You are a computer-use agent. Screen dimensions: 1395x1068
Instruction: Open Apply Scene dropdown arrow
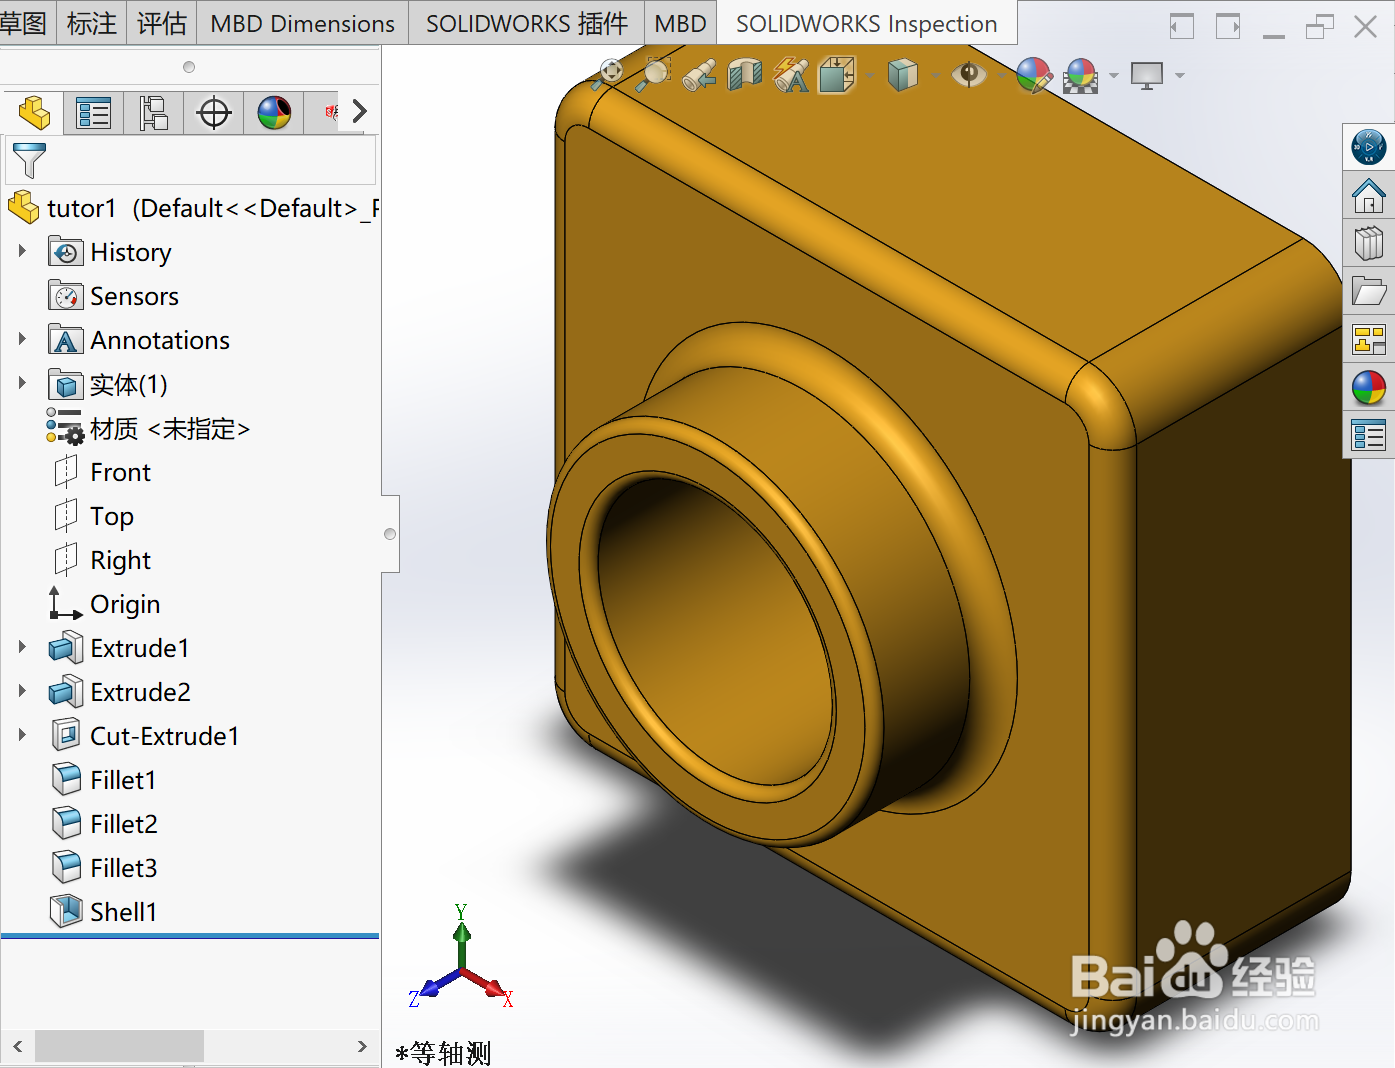click(x=1113, y=75)
